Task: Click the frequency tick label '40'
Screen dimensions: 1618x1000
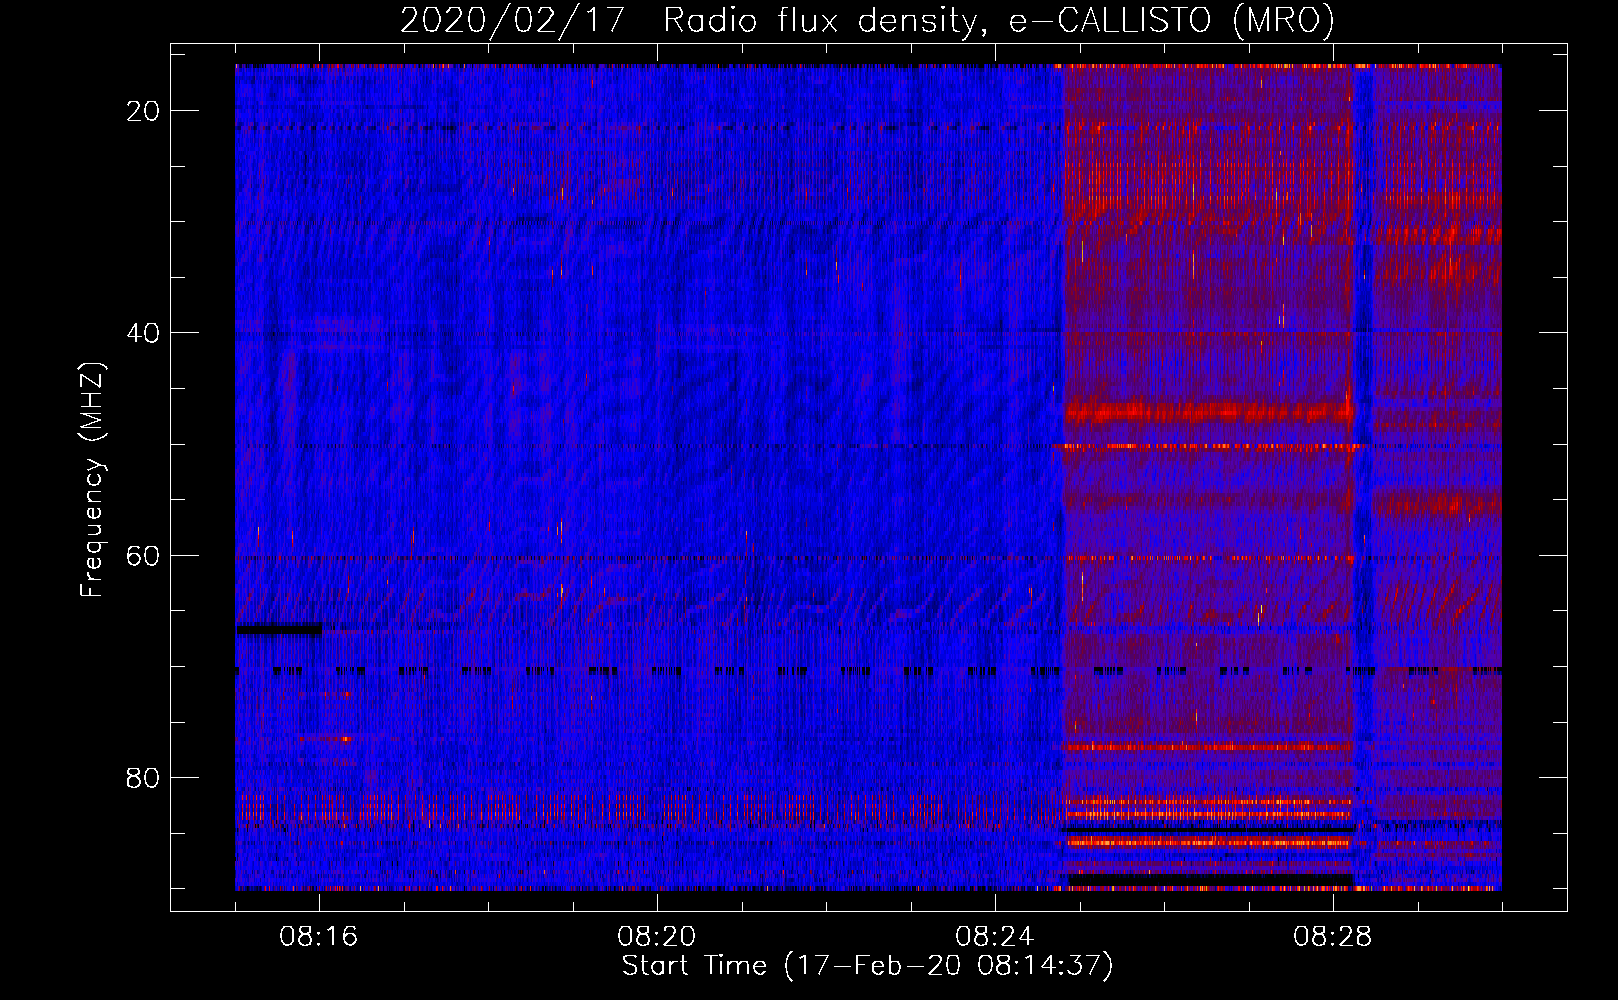Action: pos(144,333)
